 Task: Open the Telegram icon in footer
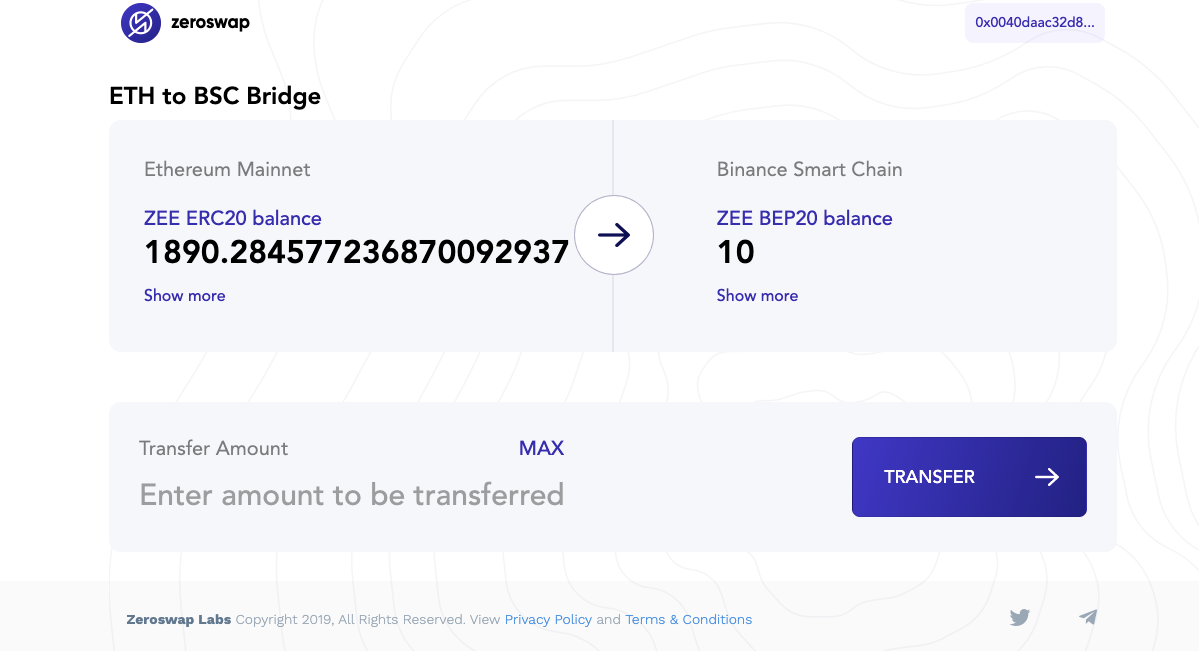click(x=1088, y=617)
